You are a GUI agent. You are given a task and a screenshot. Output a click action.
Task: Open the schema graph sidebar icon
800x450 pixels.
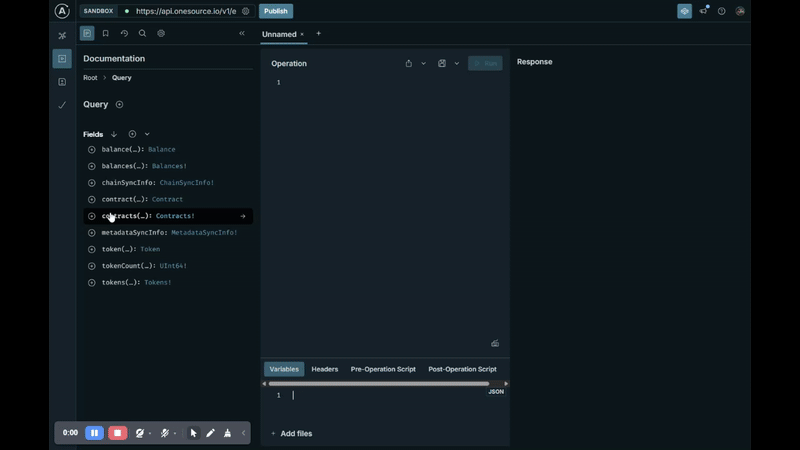point(62,36)
